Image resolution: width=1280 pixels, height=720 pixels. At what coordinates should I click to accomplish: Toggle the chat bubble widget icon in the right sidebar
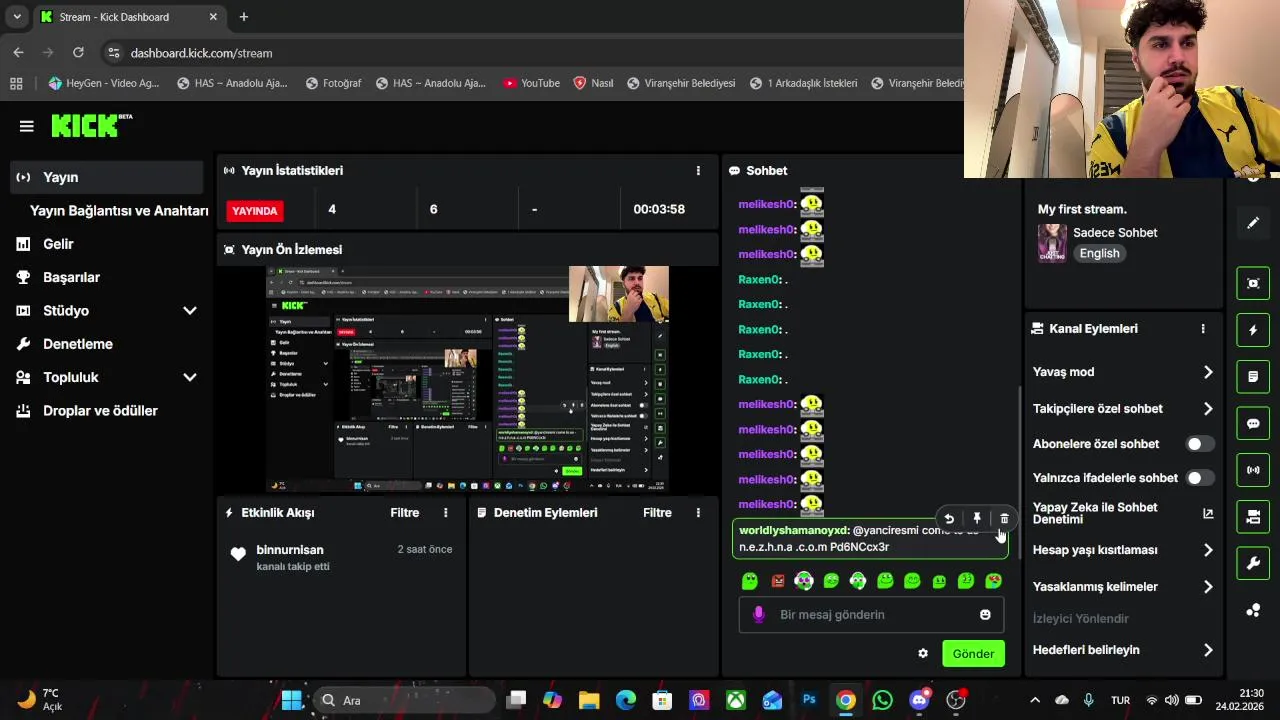[x=1253, y=424]
